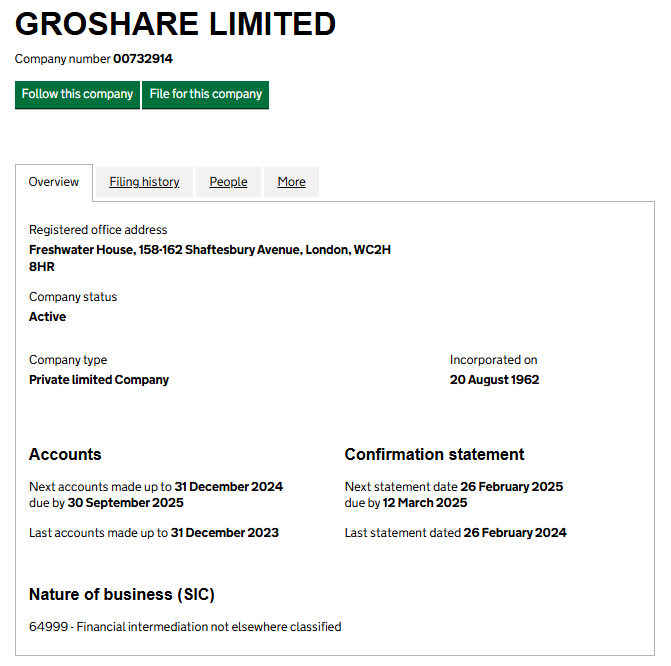The image size is (671, 666).
Task: Click the Private limited Company type text
Action: 99,380
